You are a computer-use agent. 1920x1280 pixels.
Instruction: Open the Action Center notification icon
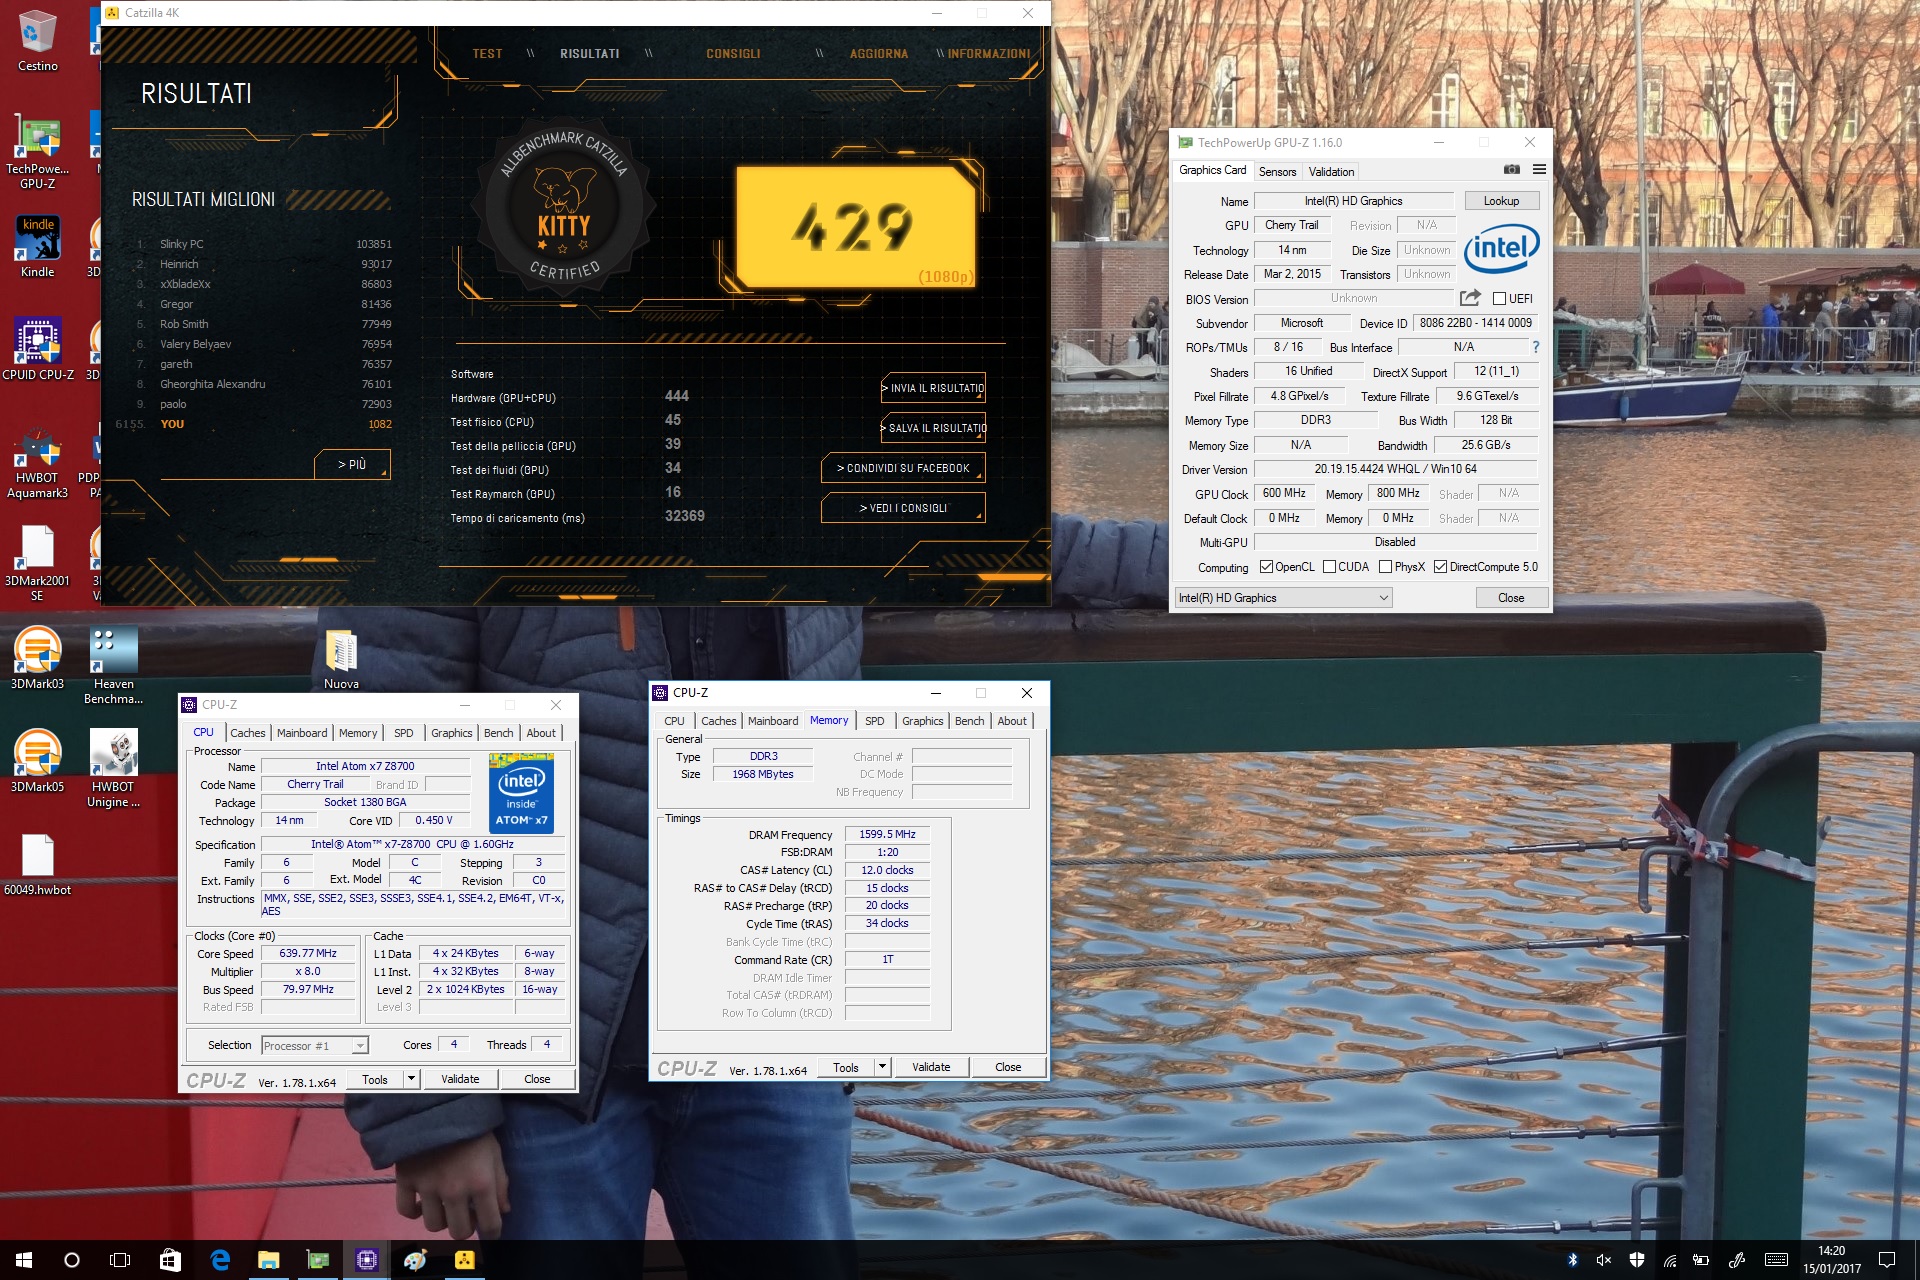(1887, 1260)
